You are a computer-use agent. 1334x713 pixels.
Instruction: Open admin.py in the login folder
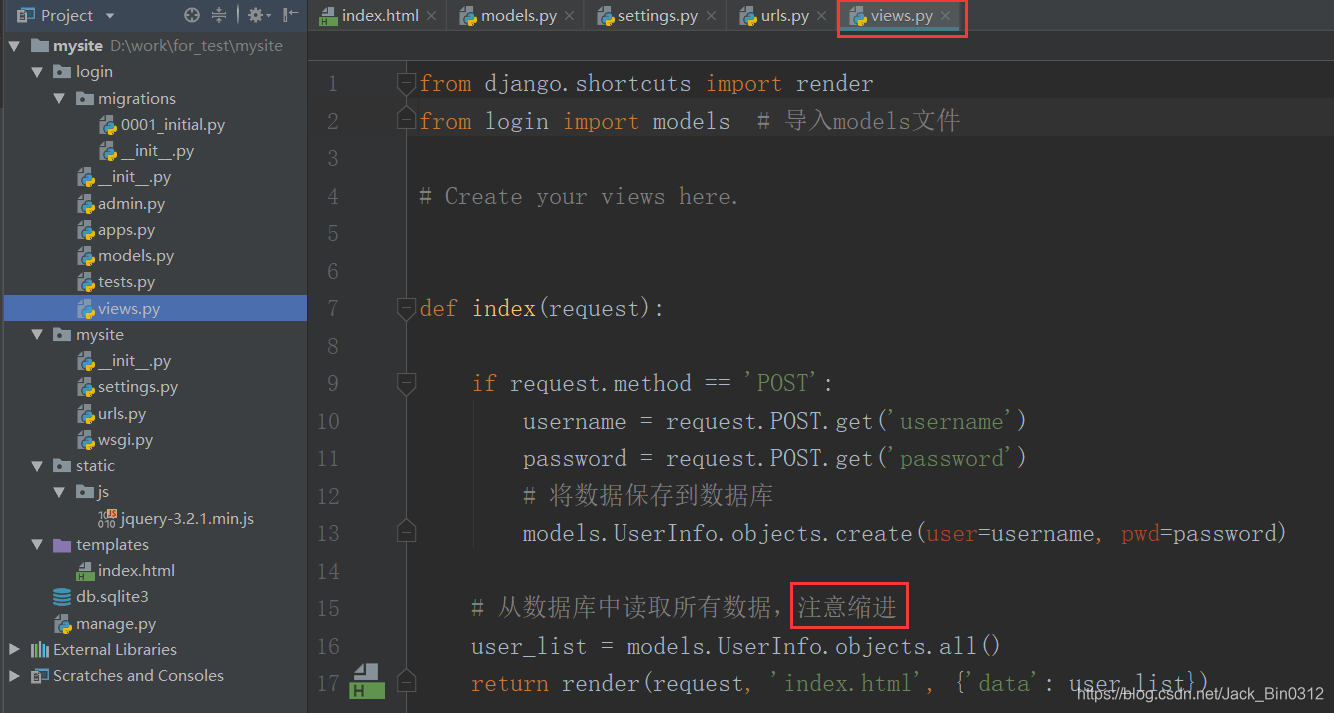(131, 203)
